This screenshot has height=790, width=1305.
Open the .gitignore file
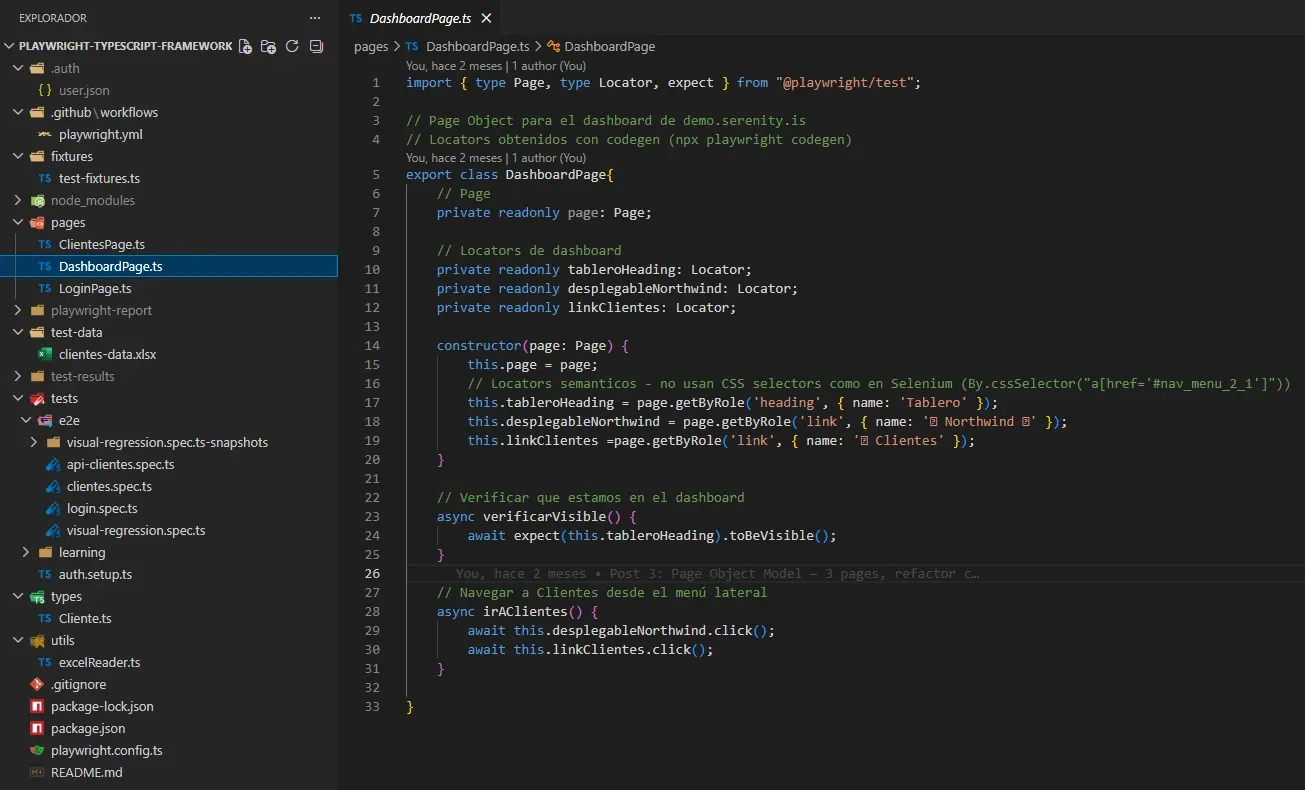[78, 684]
